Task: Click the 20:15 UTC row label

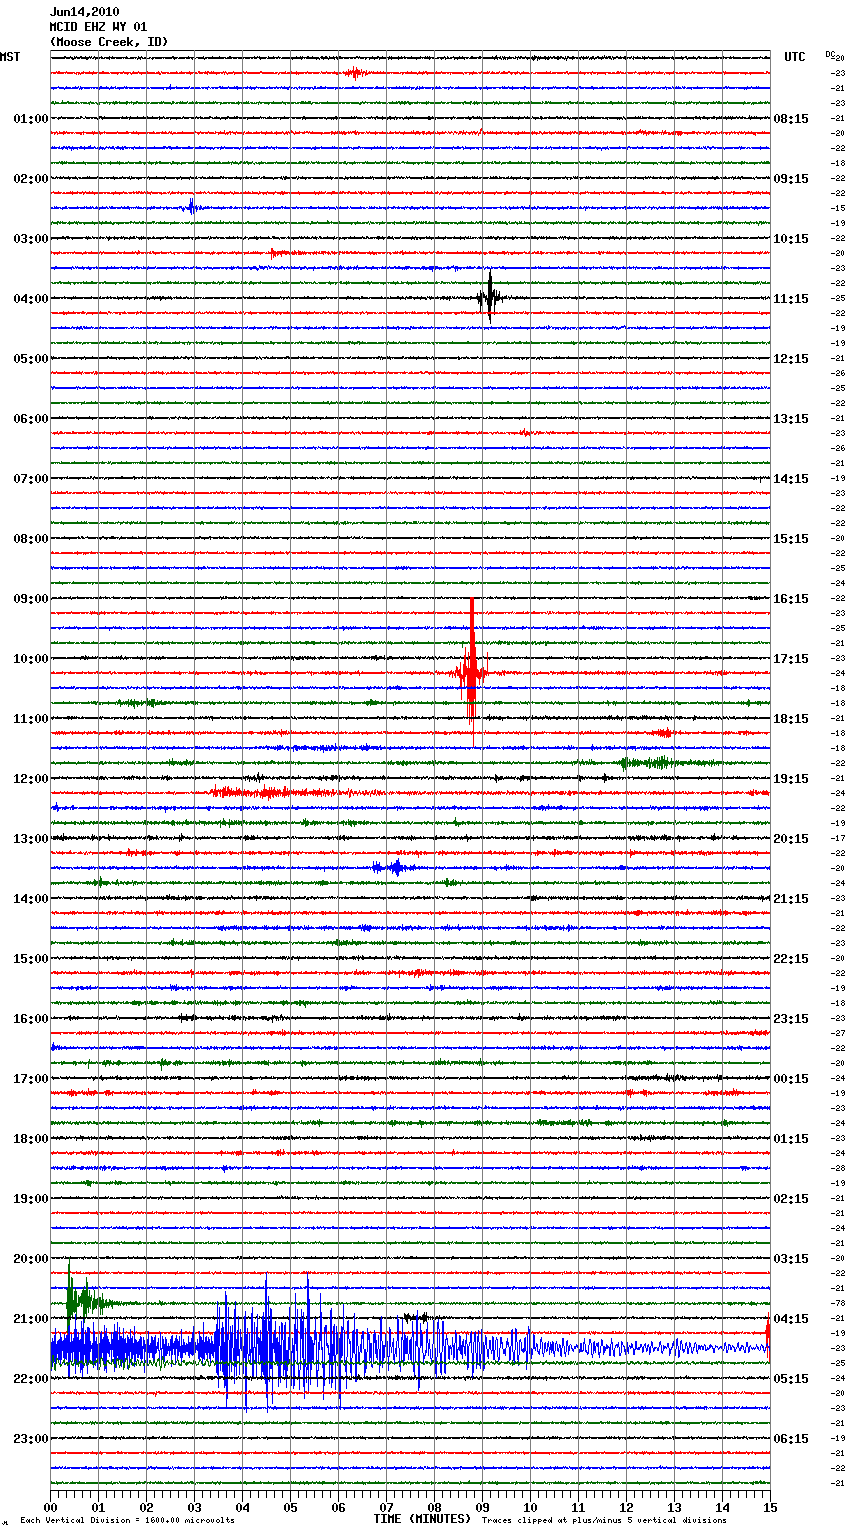Action: click(x=791, y=839)
